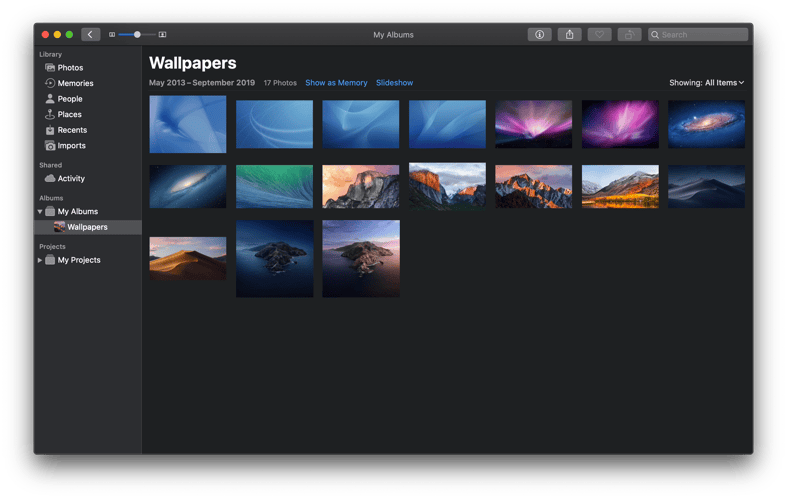Click the search magnifier icon

655,35
